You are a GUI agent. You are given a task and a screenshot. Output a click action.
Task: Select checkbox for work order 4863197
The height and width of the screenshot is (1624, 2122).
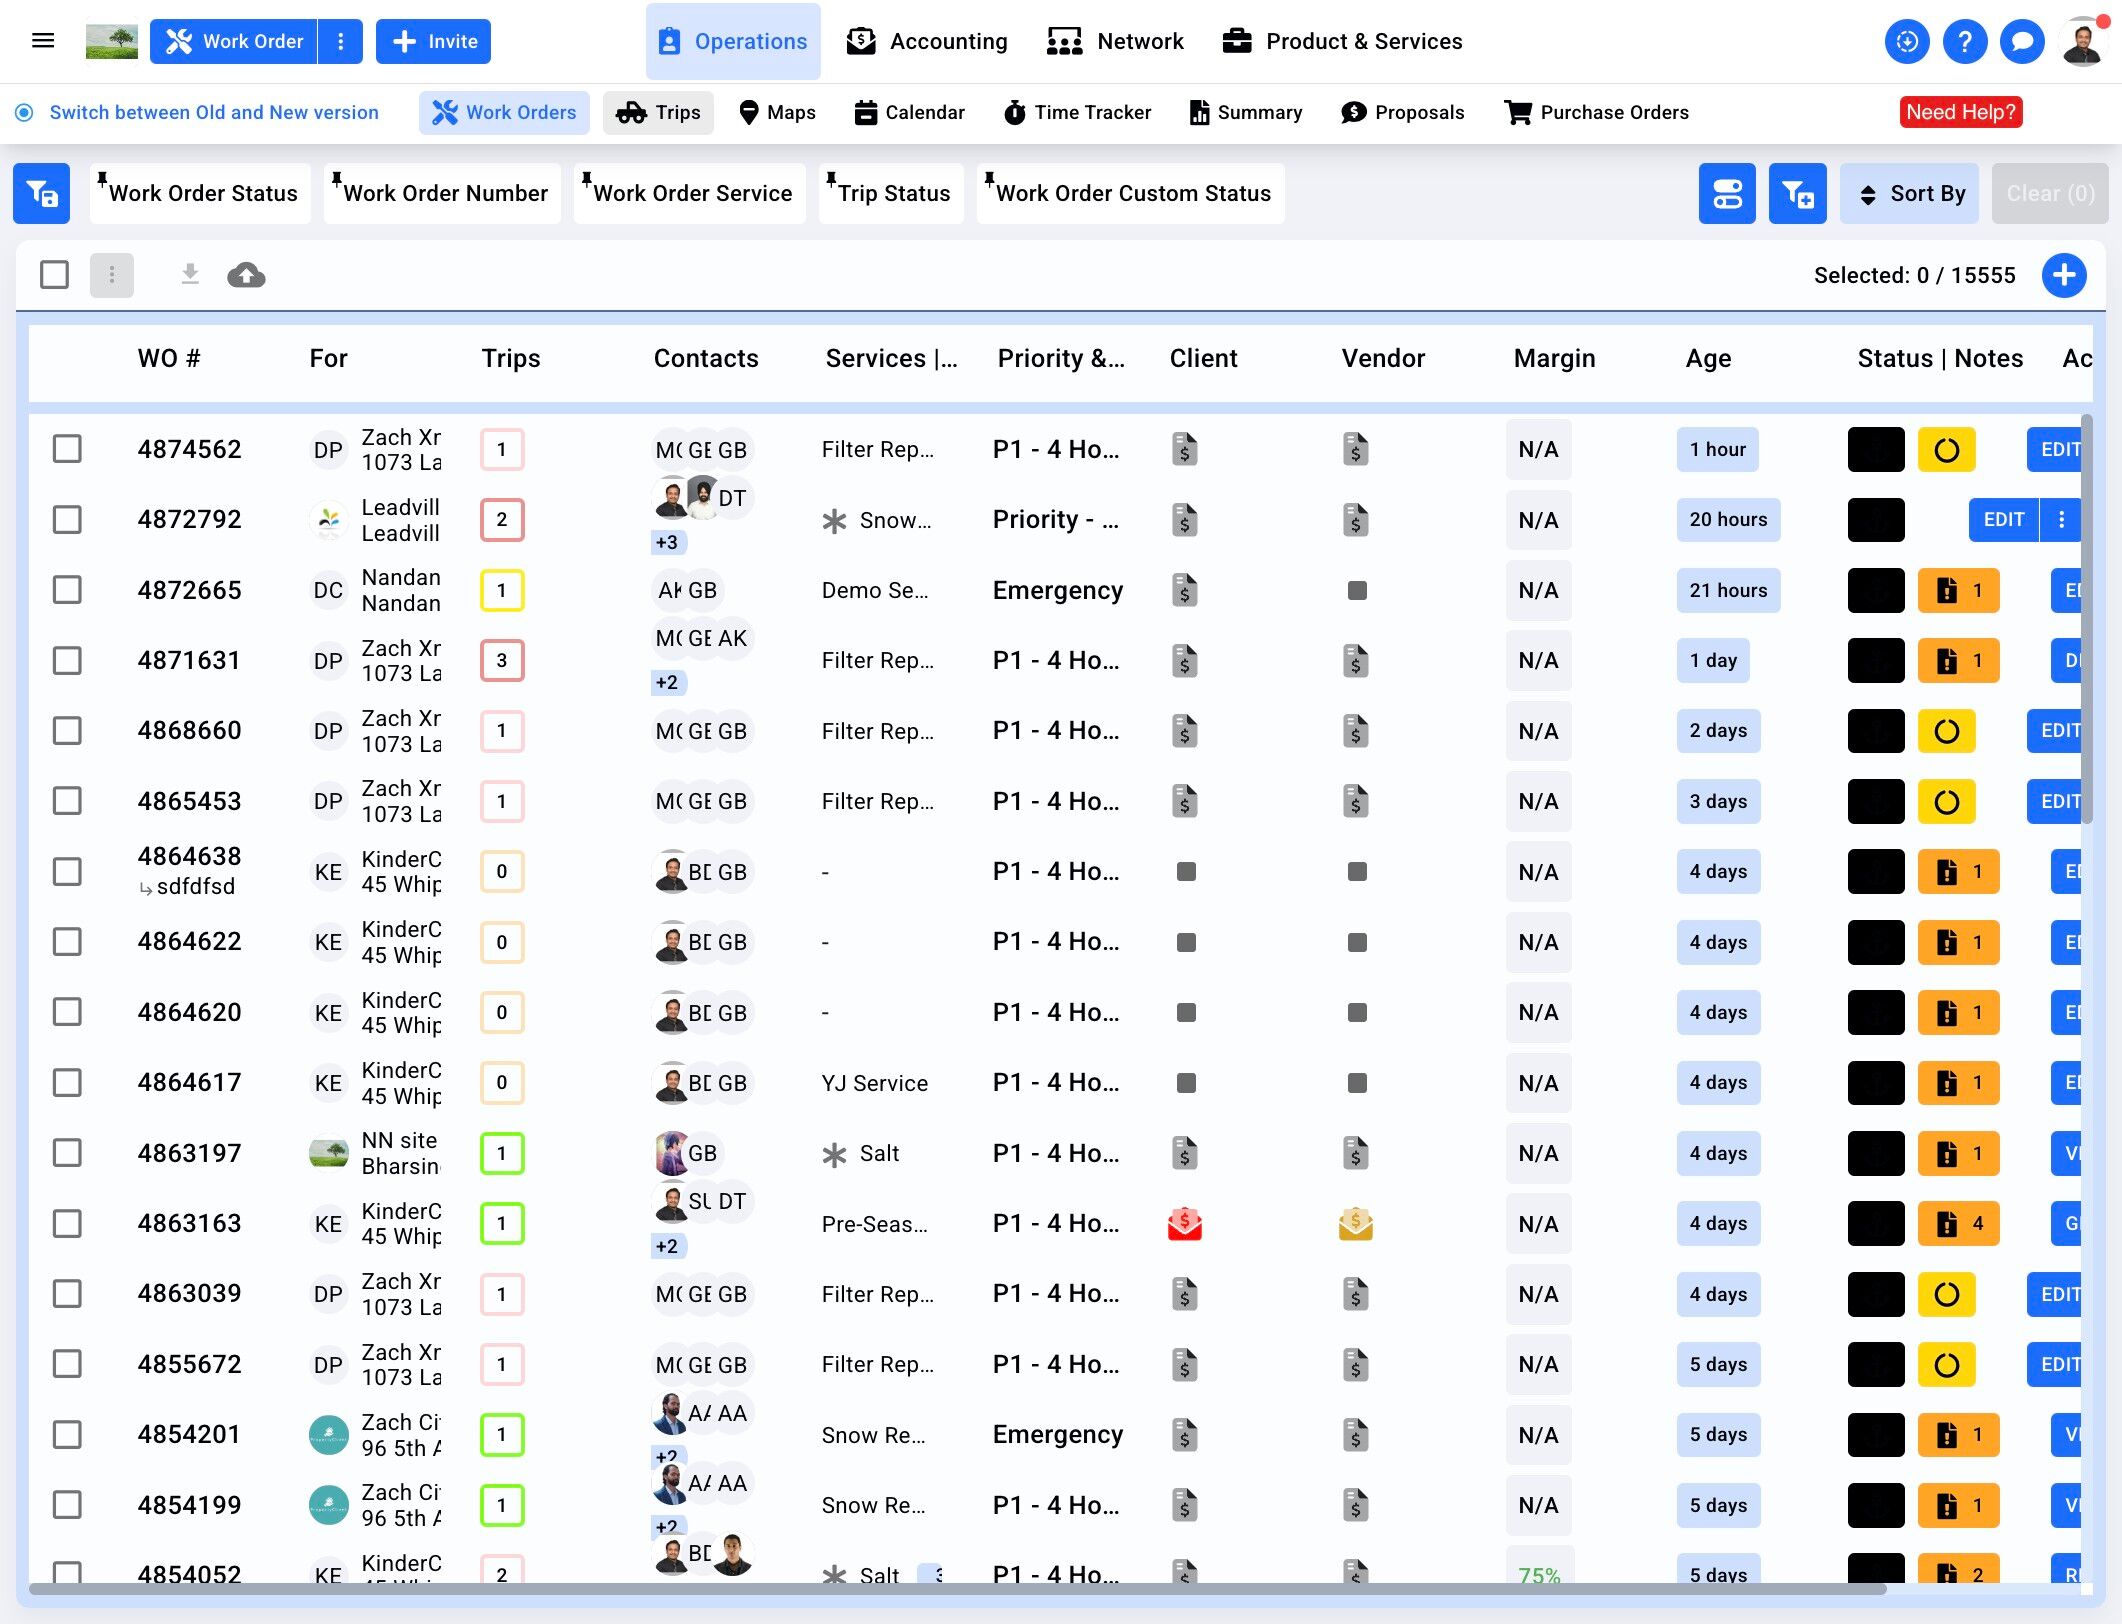[67, 1153]
